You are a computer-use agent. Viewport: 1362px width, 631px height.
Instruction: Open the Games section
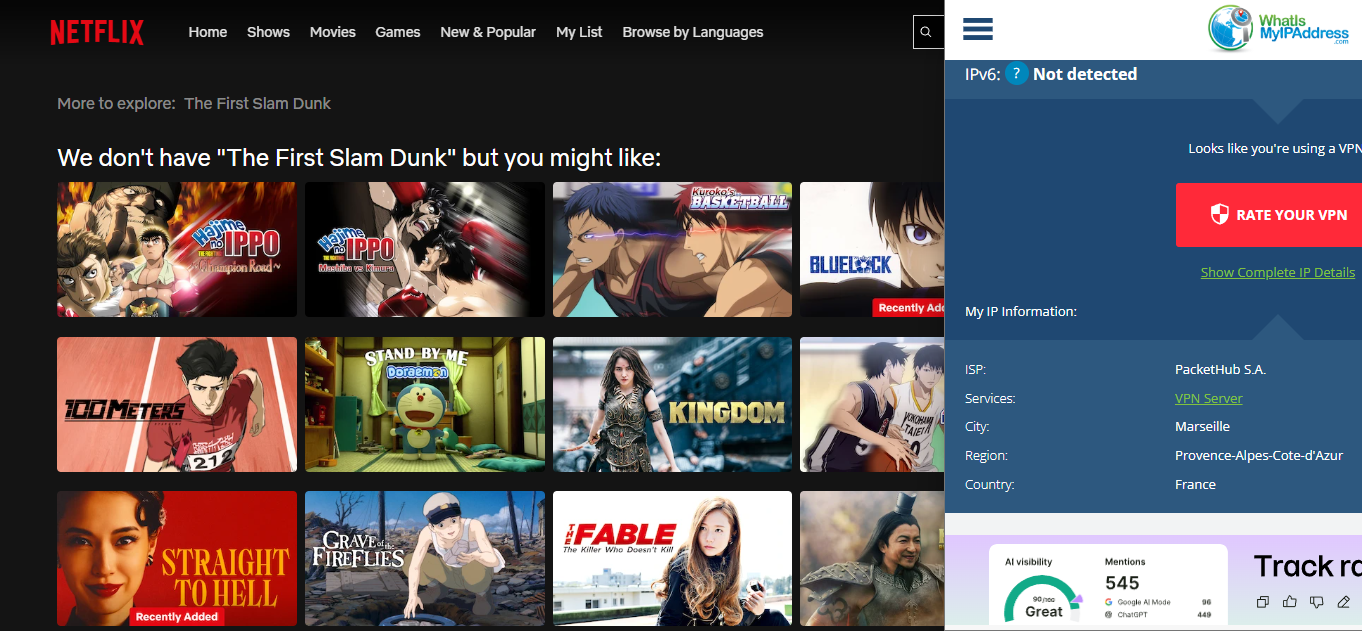[398, 32]
